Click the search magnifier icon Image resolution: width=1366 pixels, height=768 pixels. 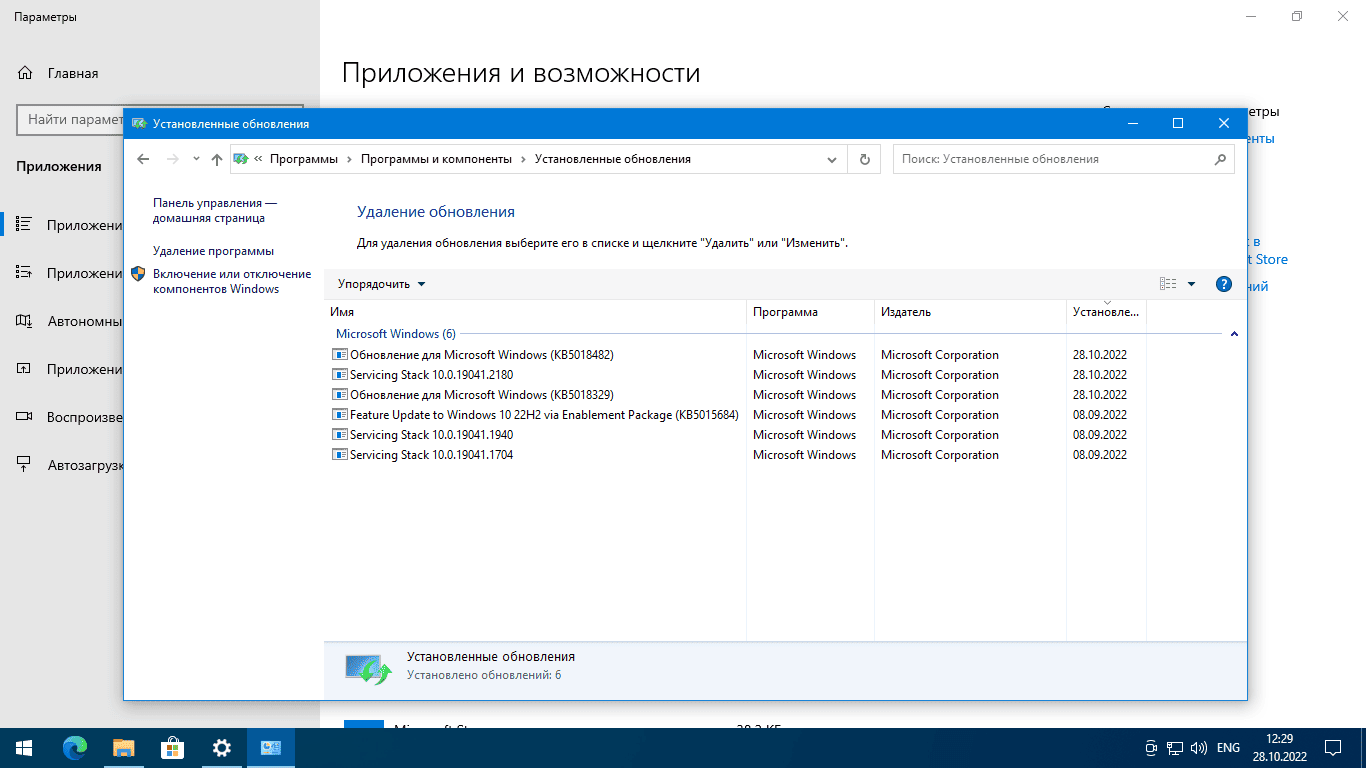[1220, 159]
